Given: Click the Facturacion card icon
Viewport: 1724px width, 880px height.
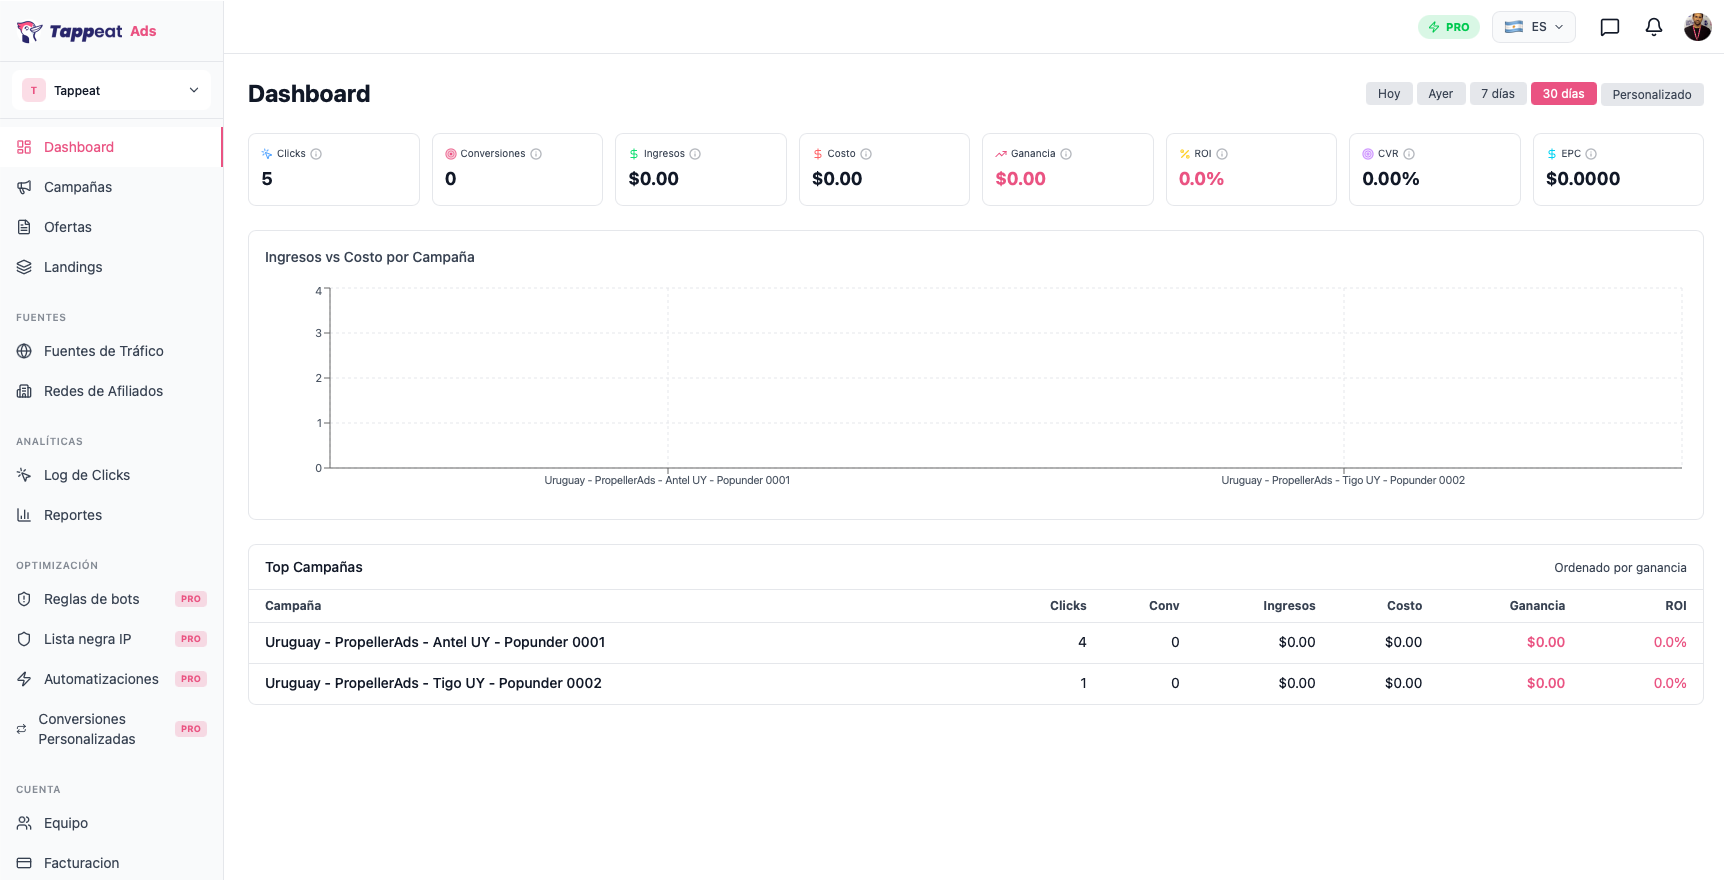Looking at the screenshot, I should pyautogui.click(x=24, y=863).
